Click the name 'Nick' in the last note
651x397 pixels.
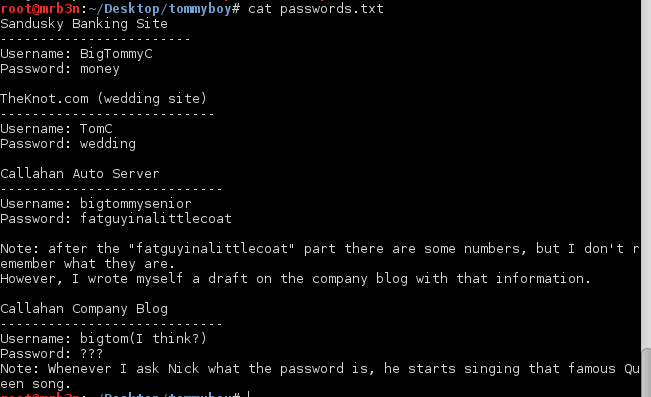(184, 368)
